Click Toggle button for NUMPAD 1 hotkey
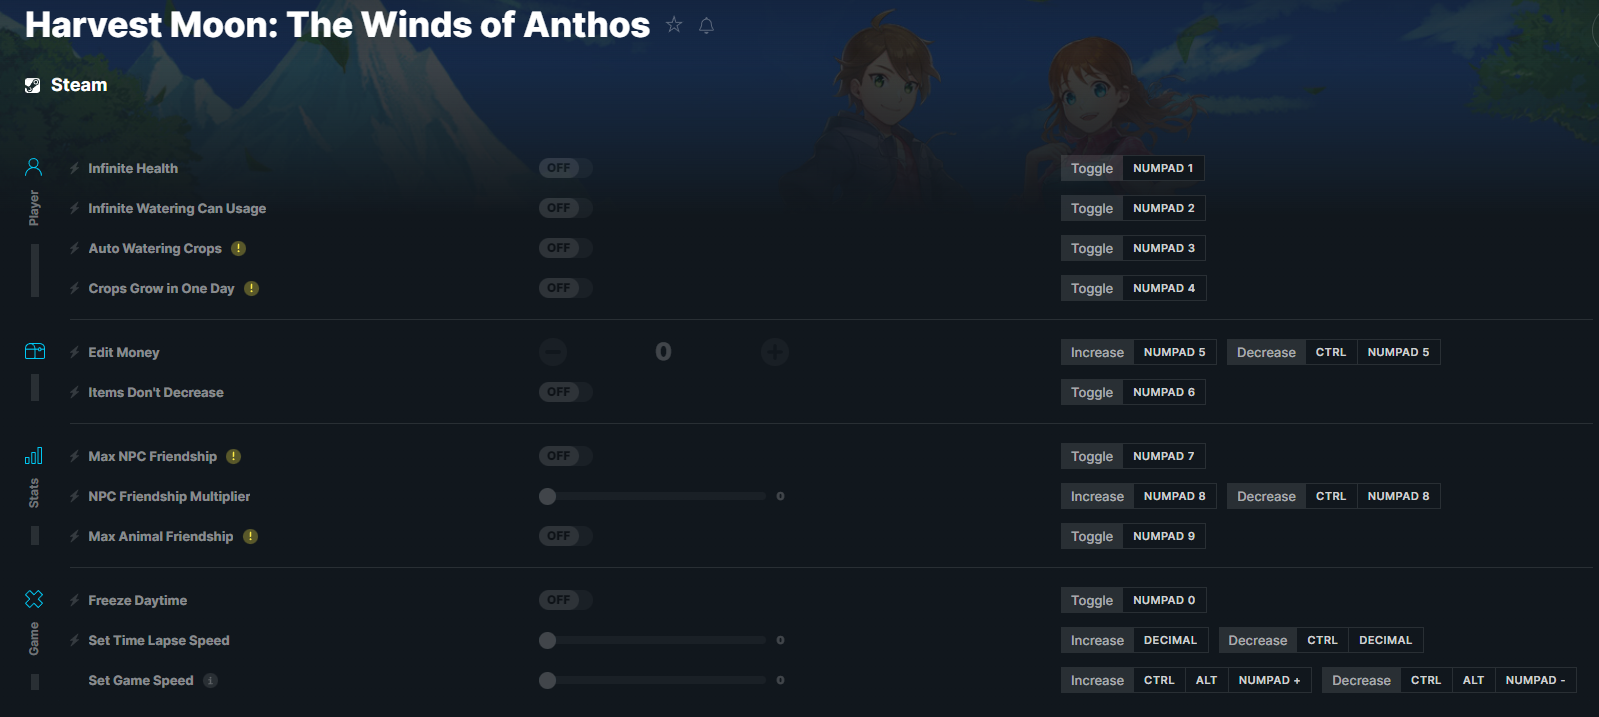Screen dimensions: 1599x717 [x=1092, y=168]
